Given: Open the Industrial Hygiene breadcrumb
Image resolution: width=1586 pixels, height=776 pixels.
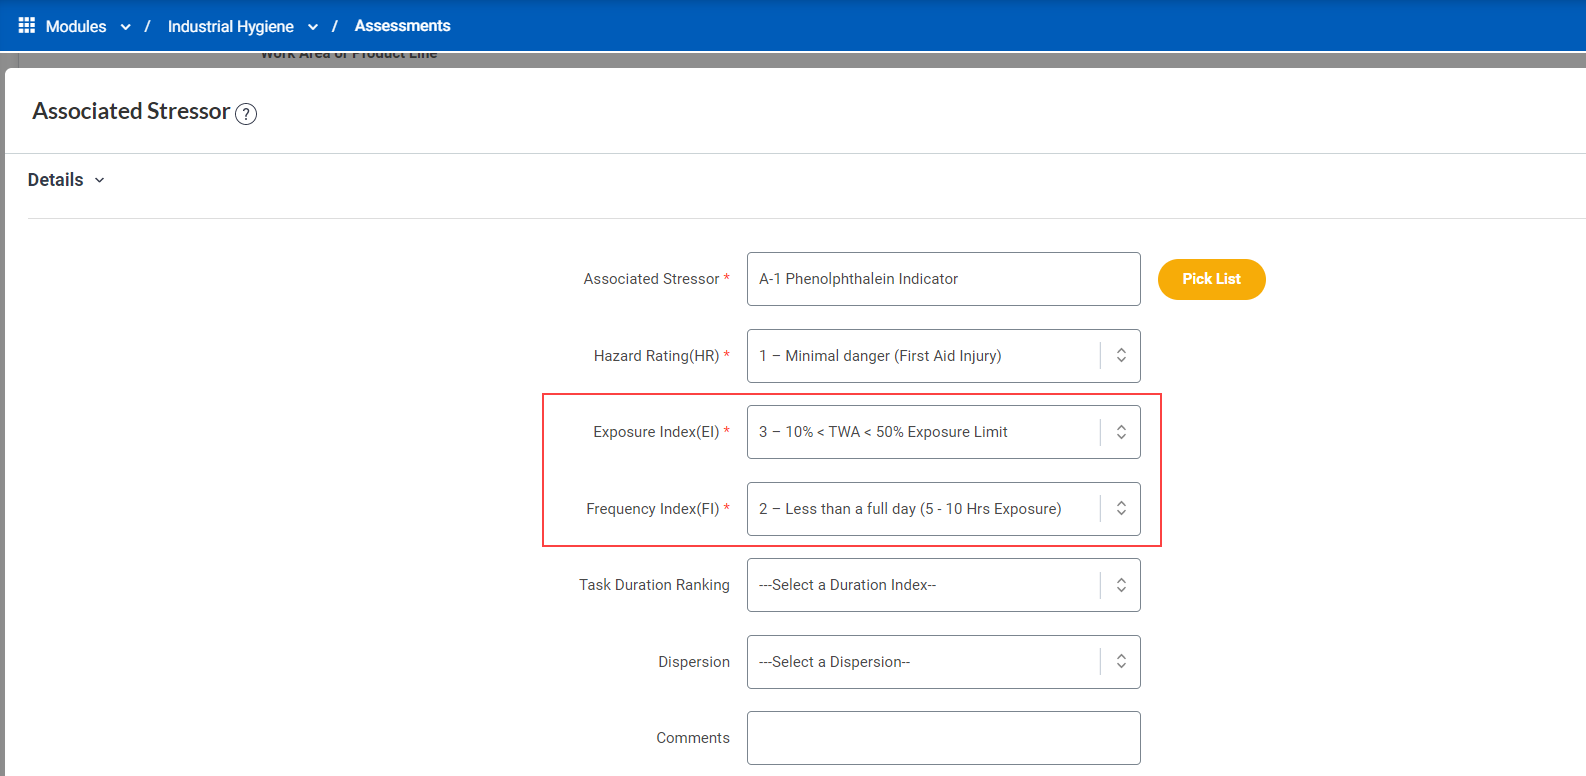Looking at the screenshot, I should (x=230, y=27).
